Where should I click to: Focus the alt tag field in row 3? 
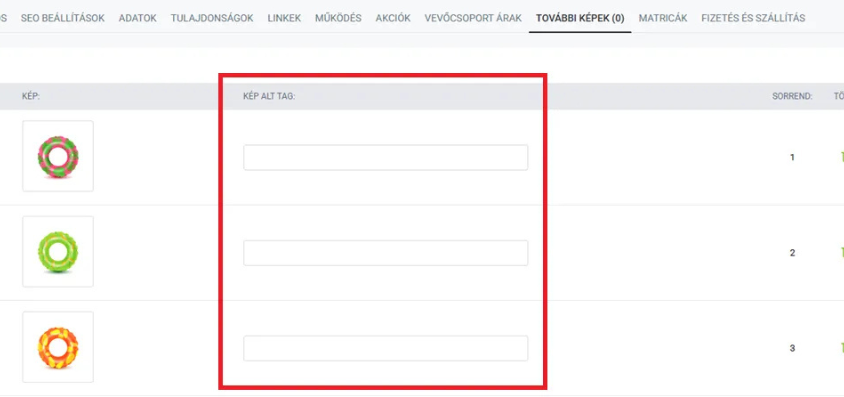point(385,348)
